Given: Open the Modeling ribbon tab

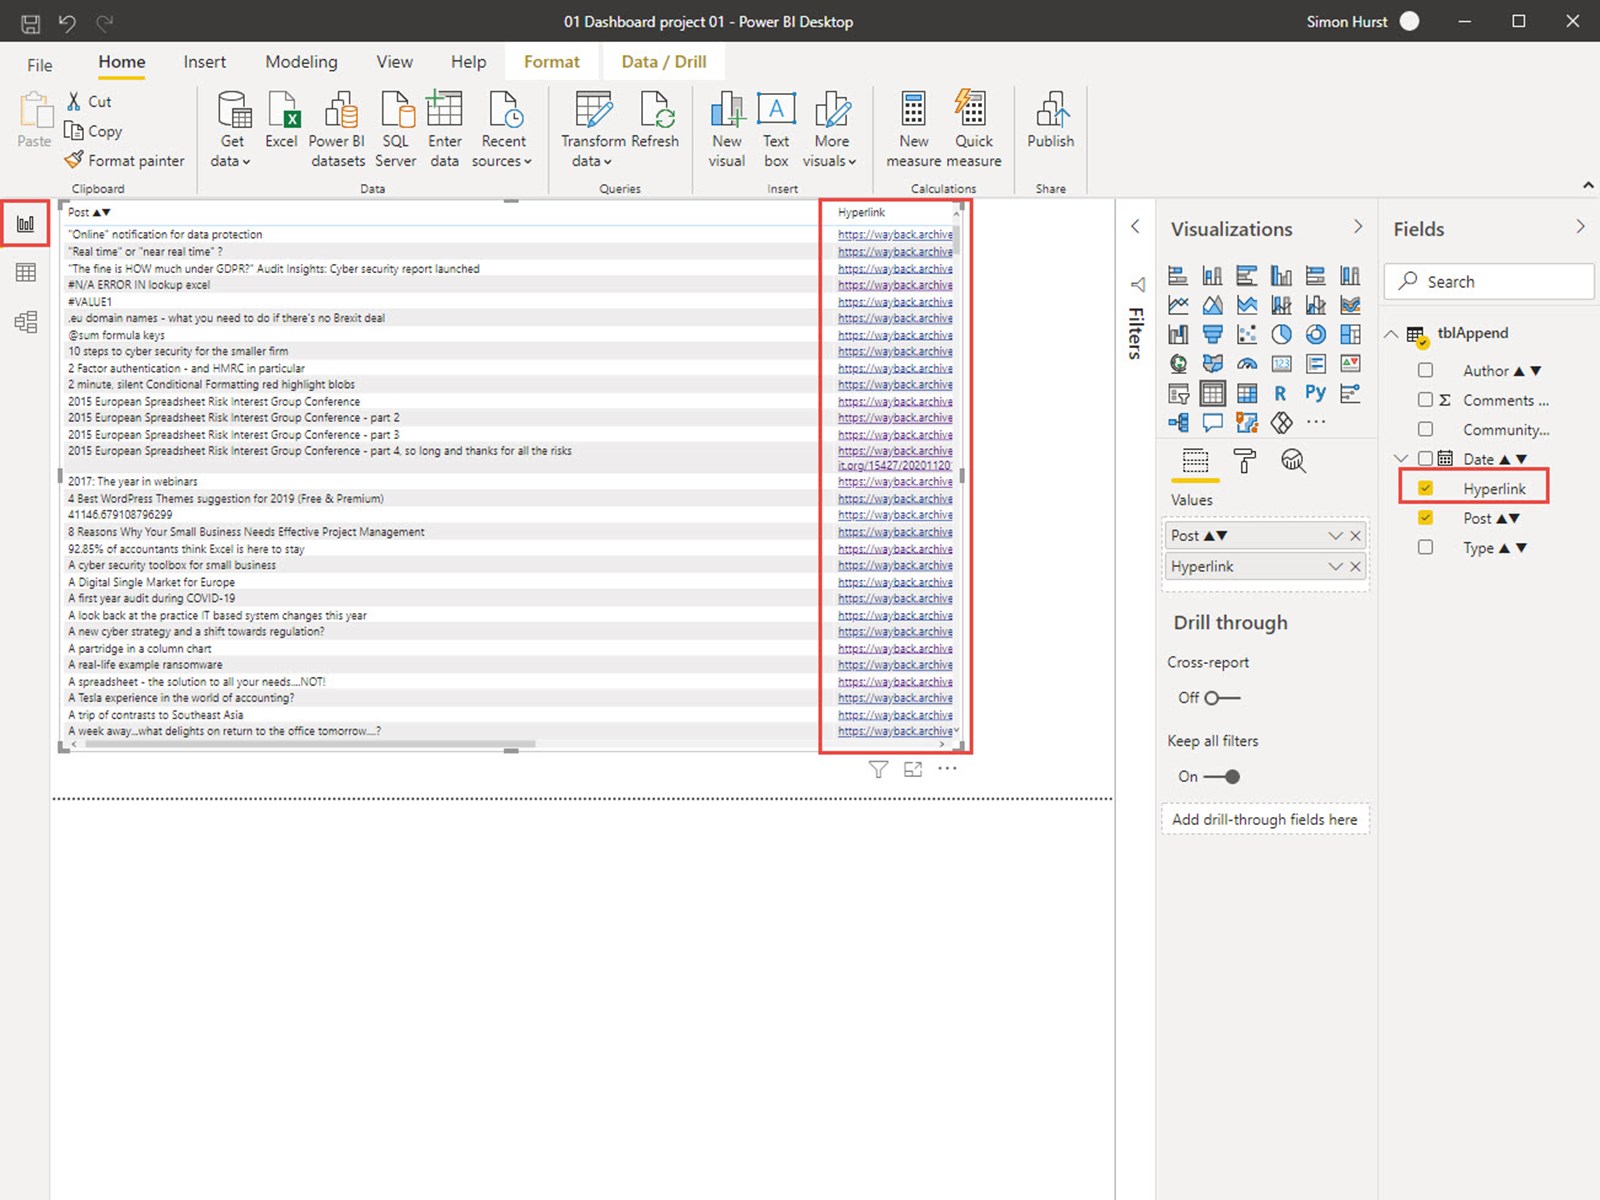Looking at the screenshot, I should (301, 62).
